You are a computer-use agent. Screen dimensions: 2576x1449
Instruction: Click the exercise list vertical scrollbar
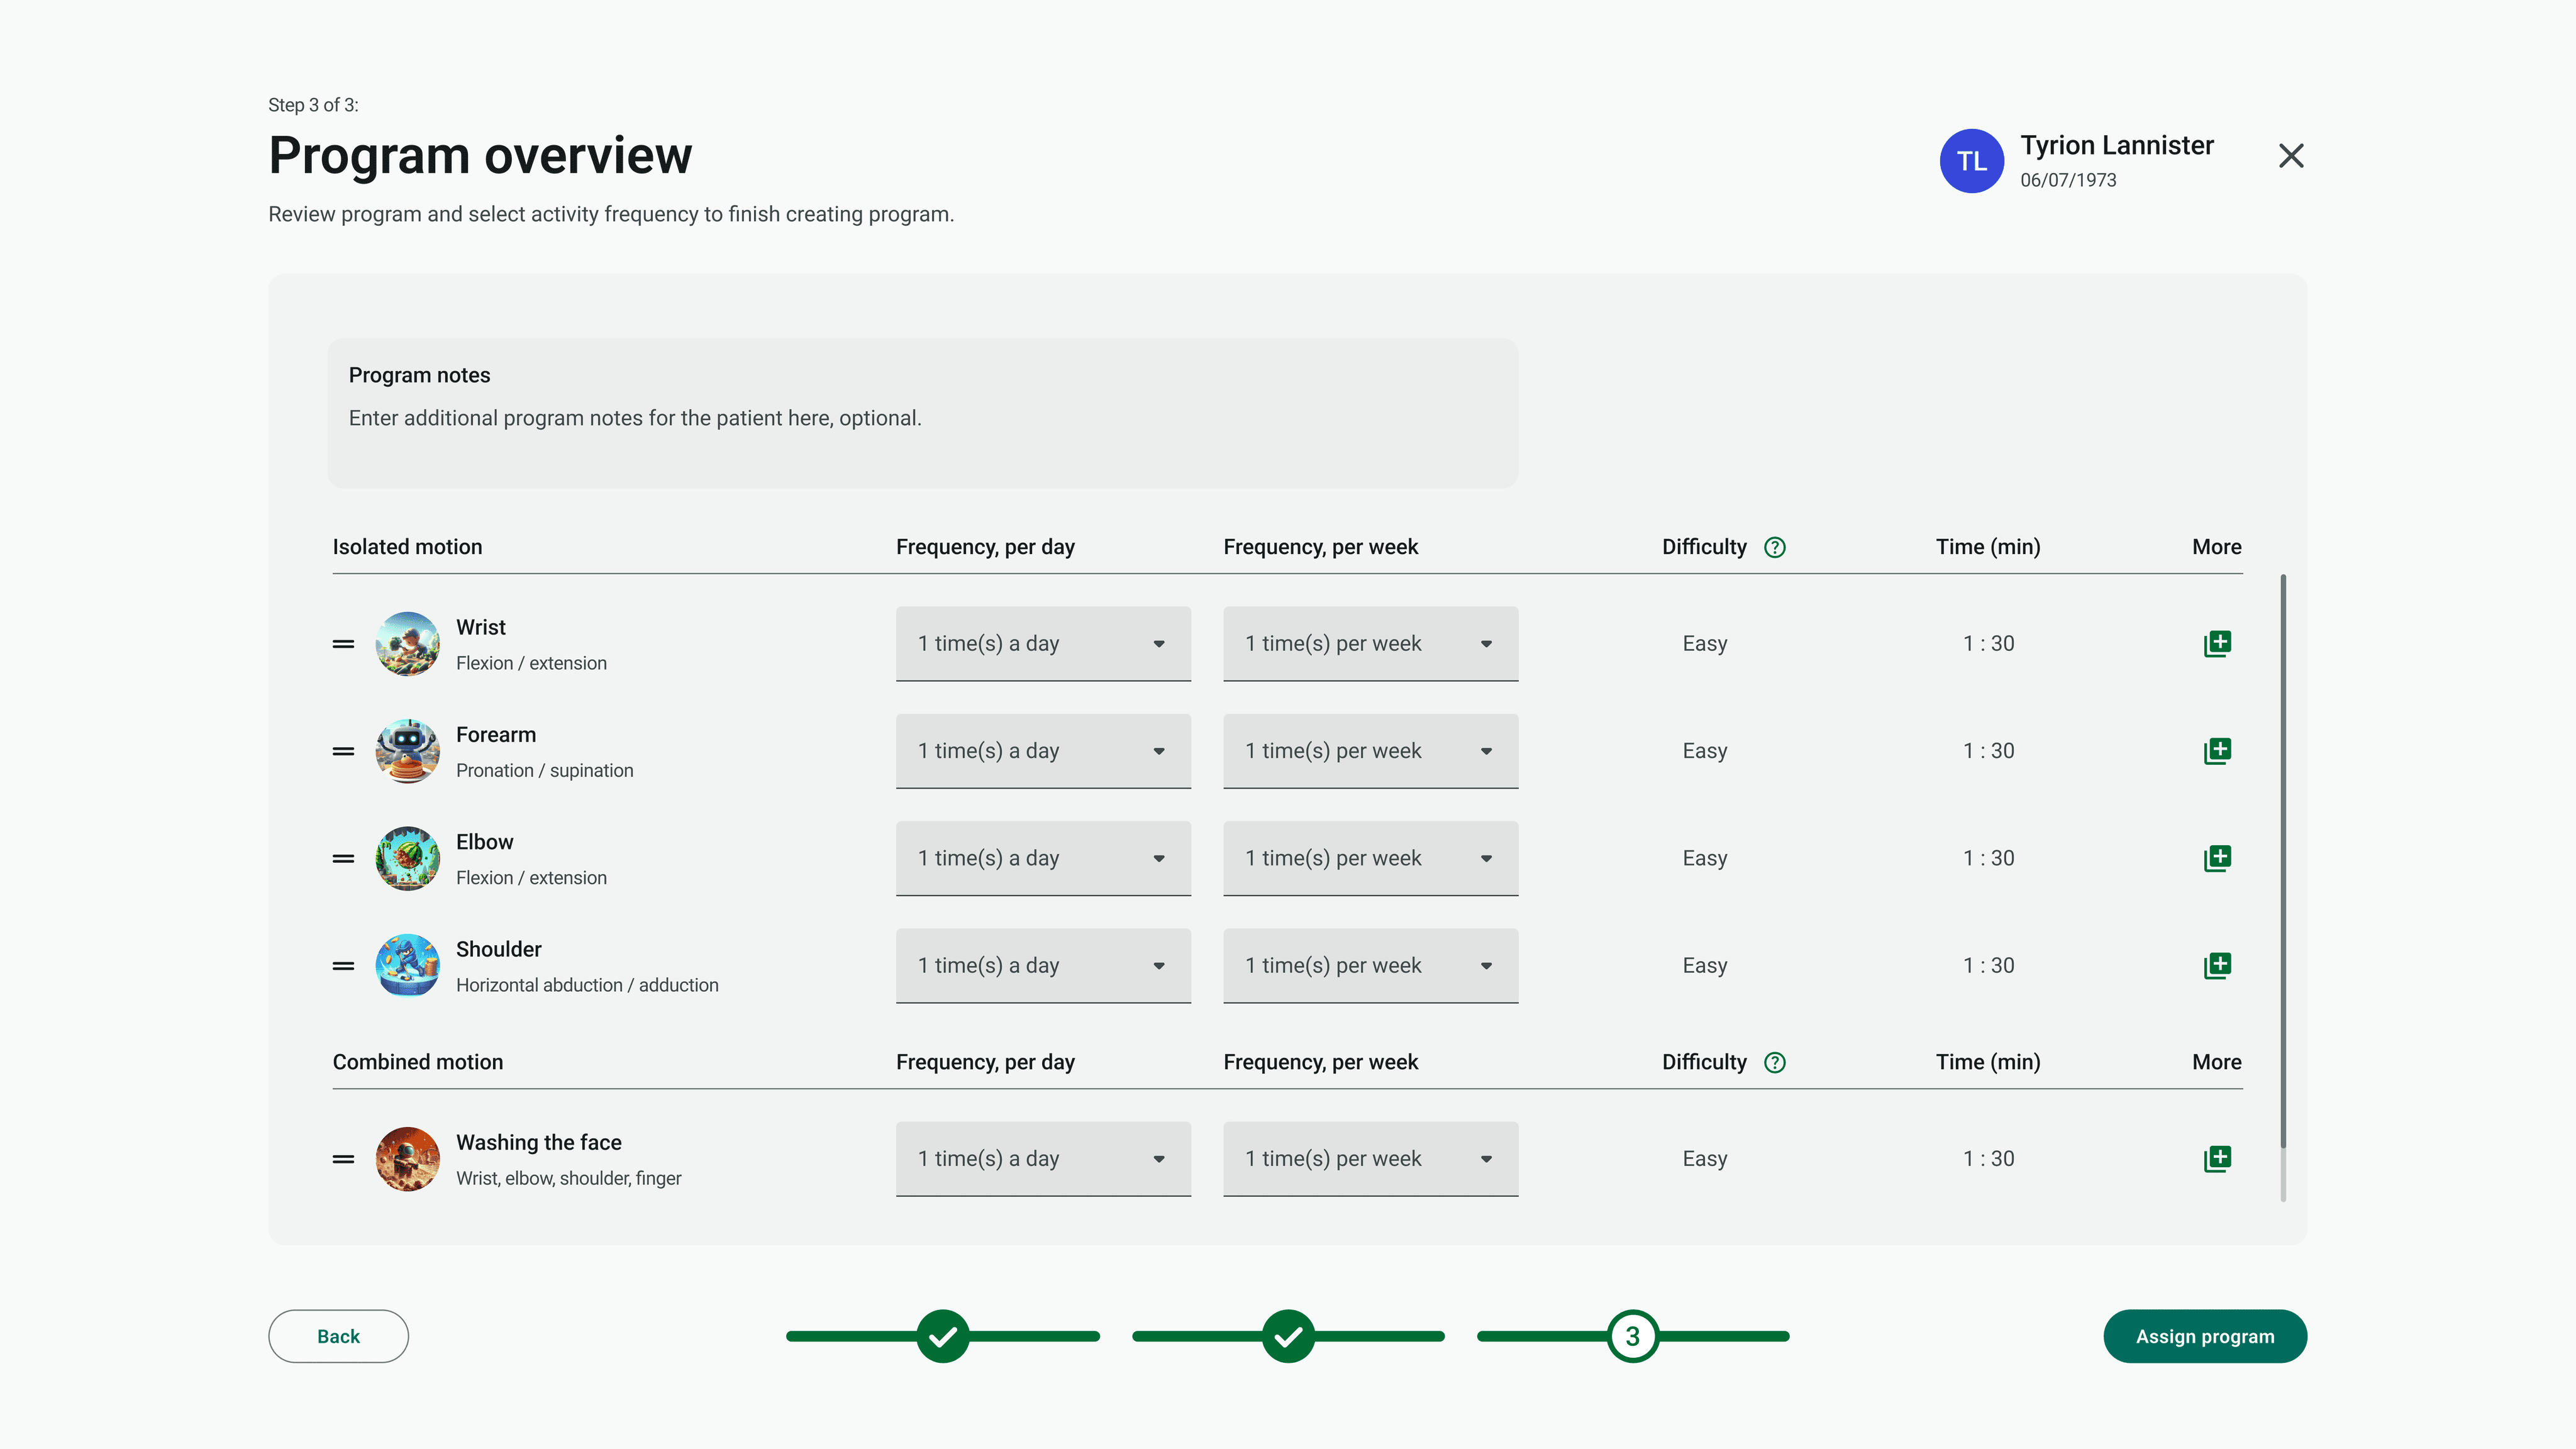coord(2282,860)
